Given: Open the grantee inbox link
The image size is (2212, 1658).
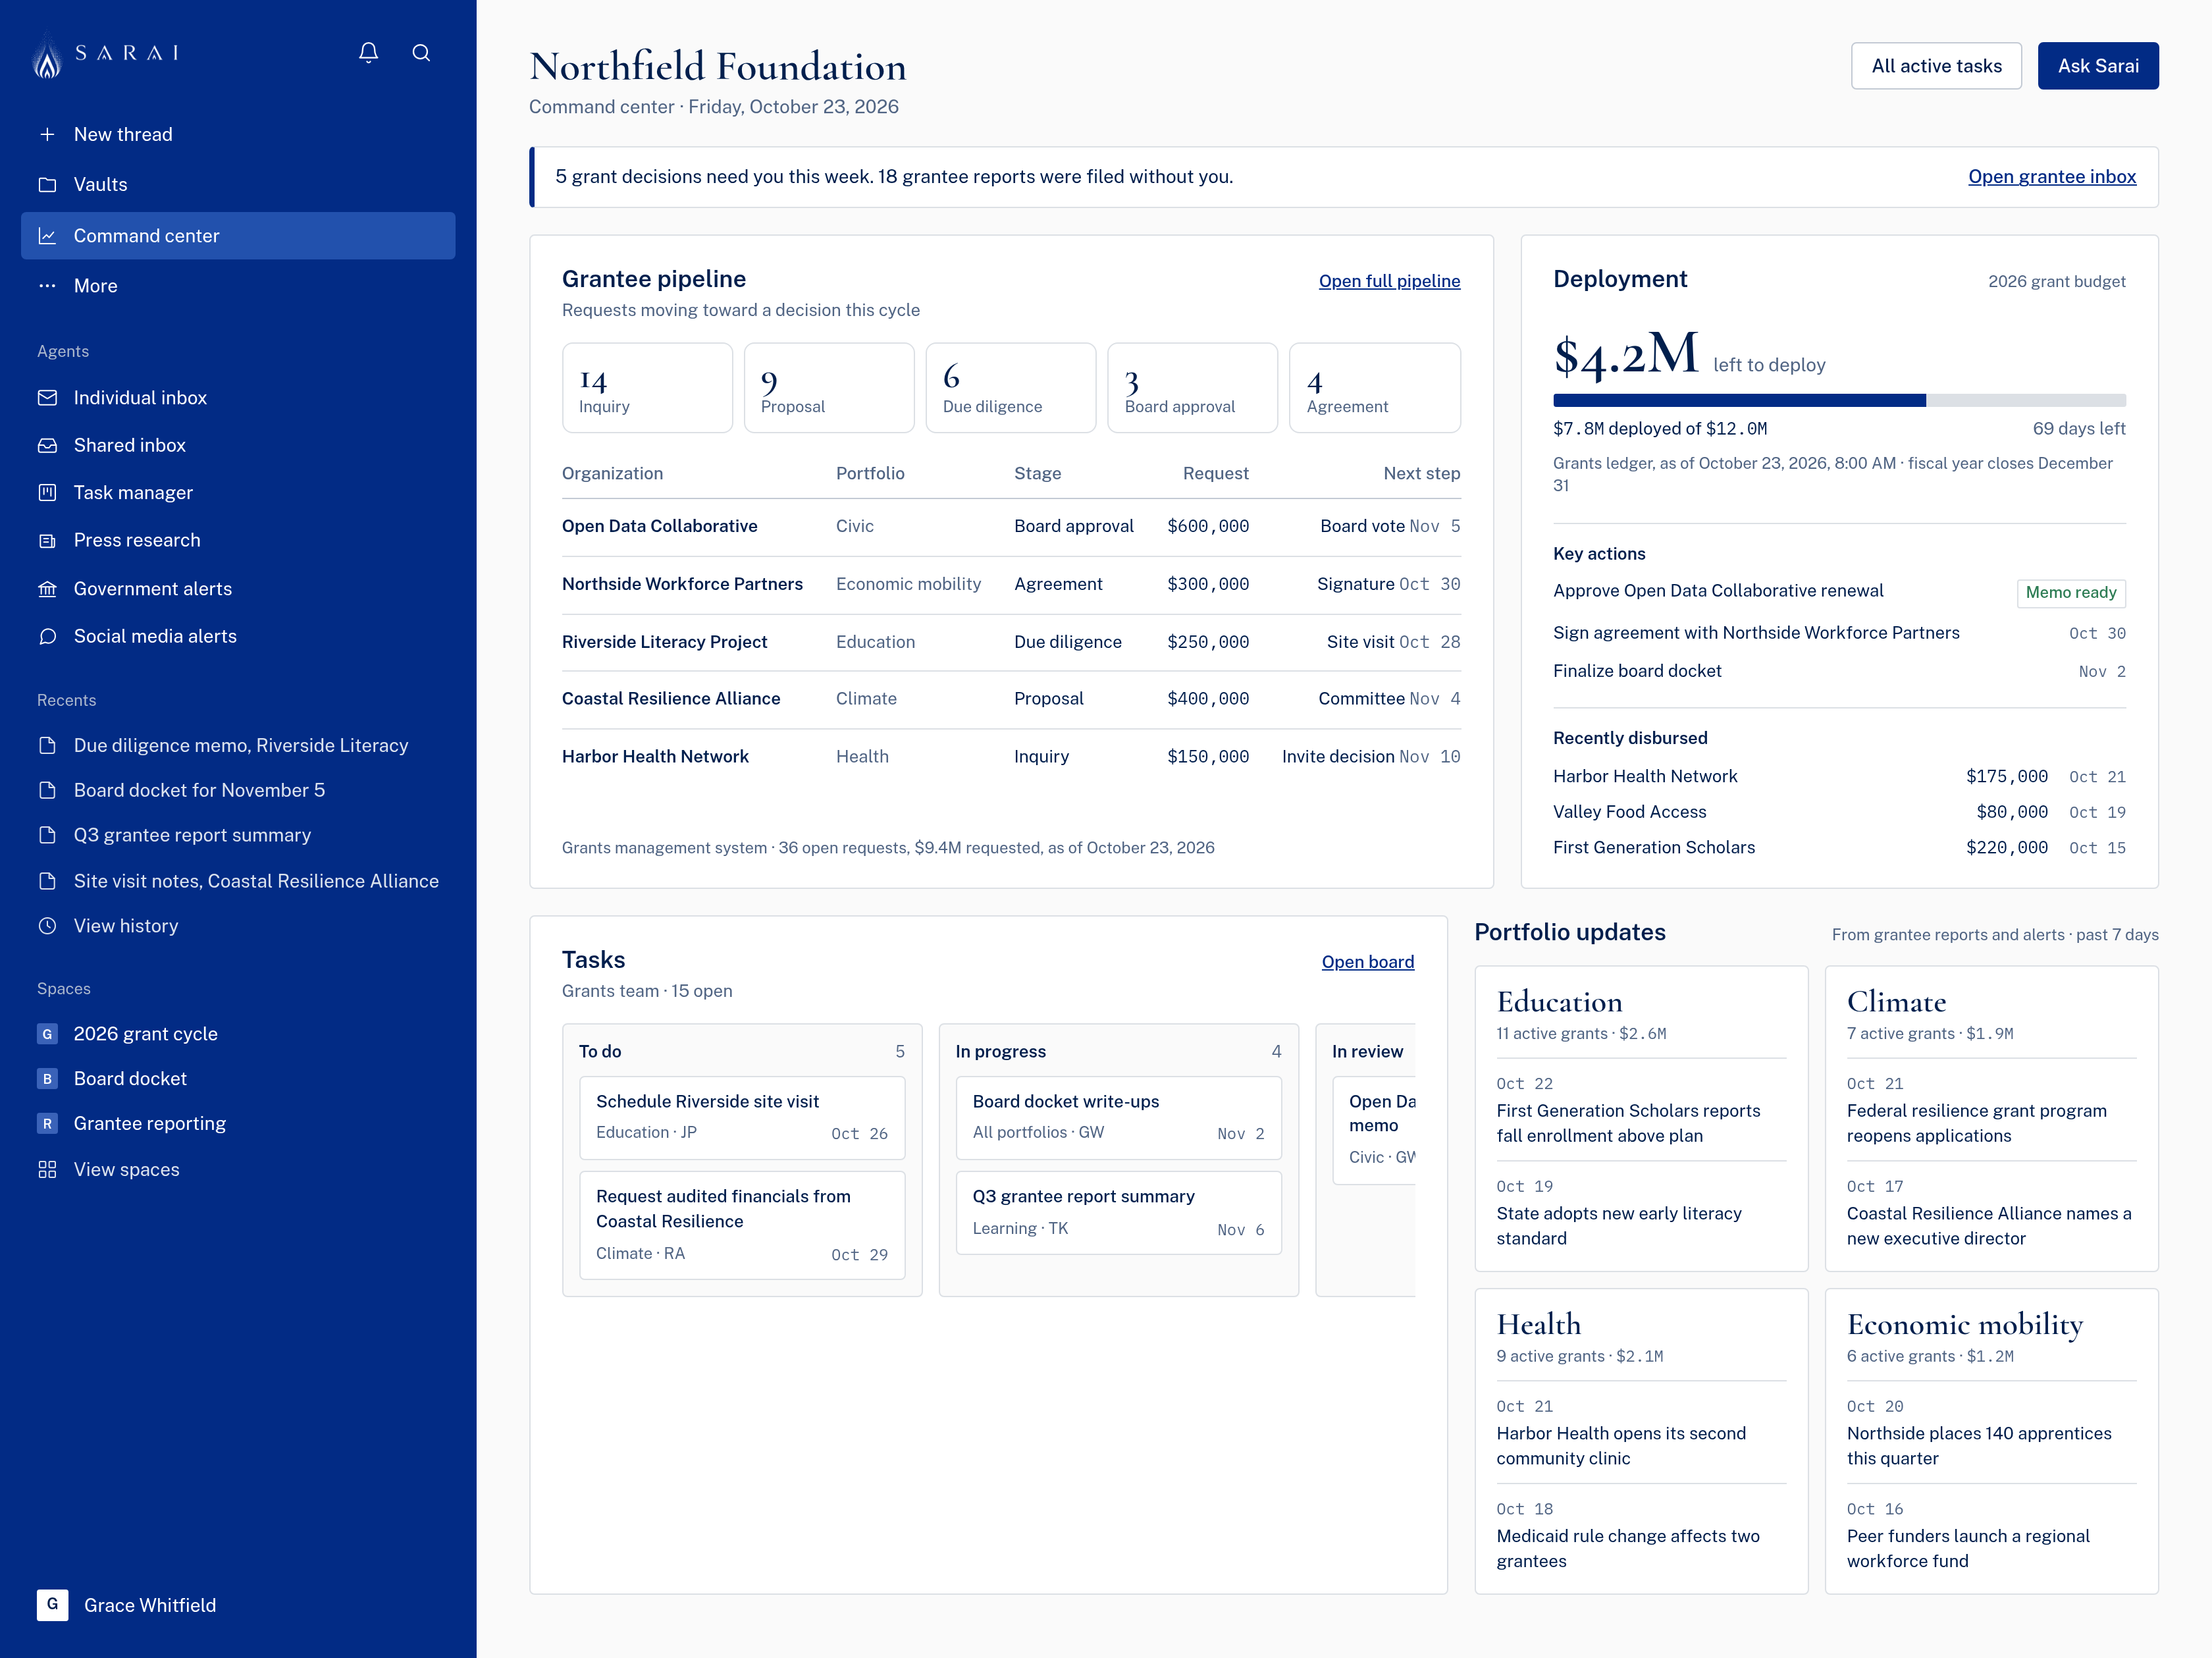Looking at the screenshot, I should (x=2051, y=177).
